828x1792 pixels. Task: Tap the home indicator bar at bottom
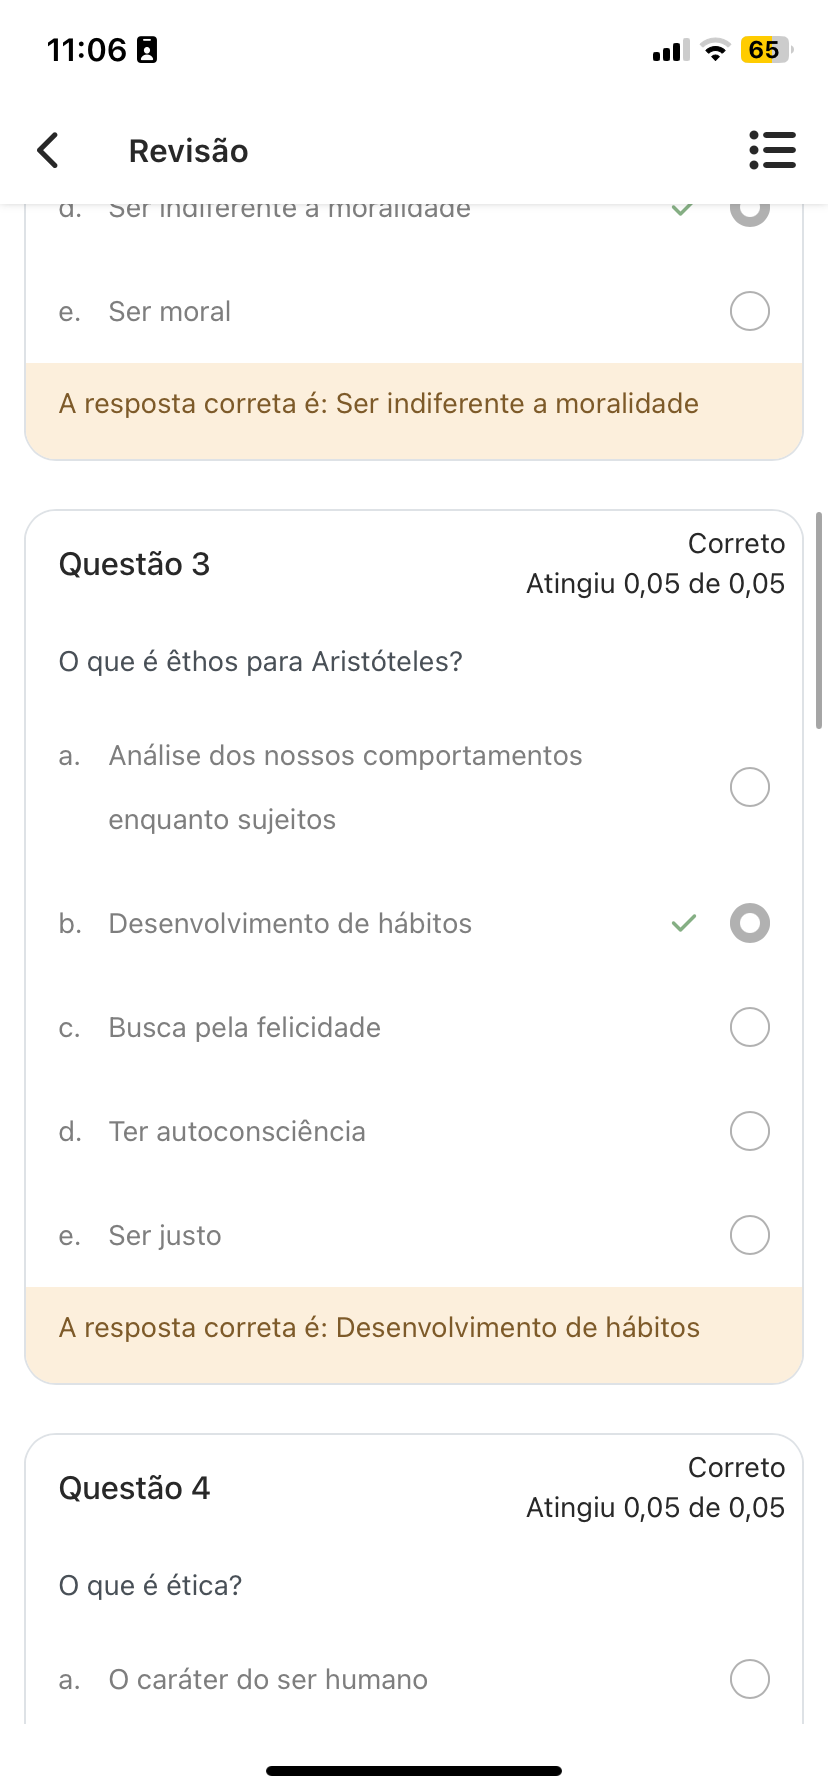click(414, 1771)
